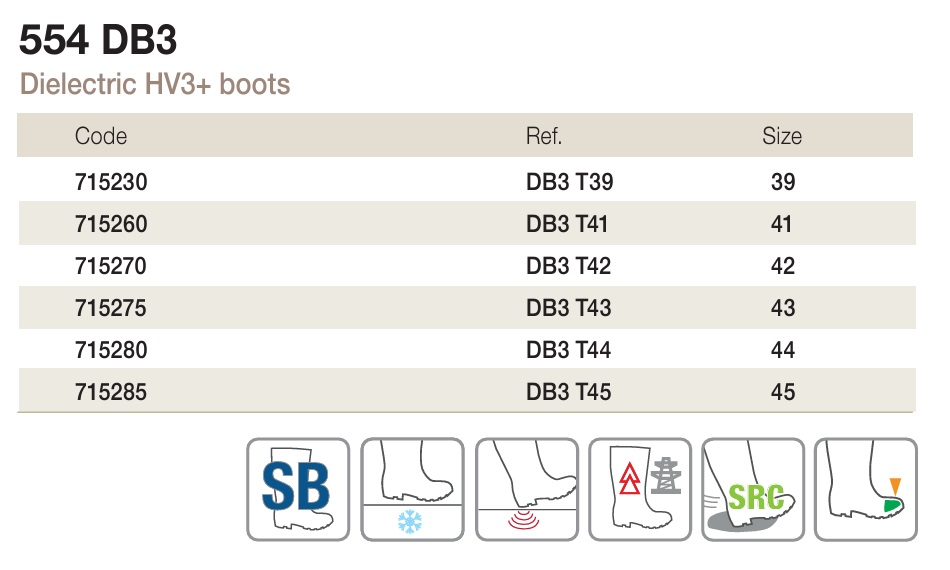Viewport: 950px width, 570px height.
Task: Select product code 715230
Action: pyautogui.click(x=111, y=182)
